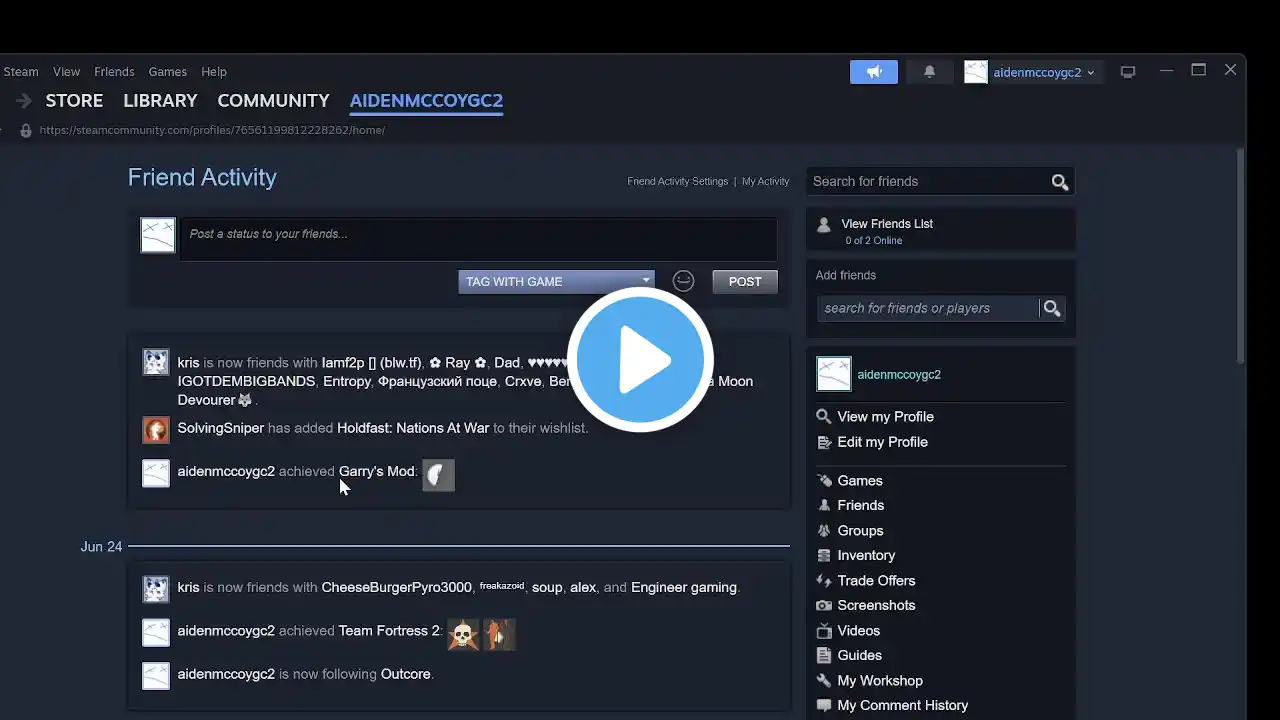Open the Garry's Mod link
1280x720 pixels.
[x=376, y=471]
